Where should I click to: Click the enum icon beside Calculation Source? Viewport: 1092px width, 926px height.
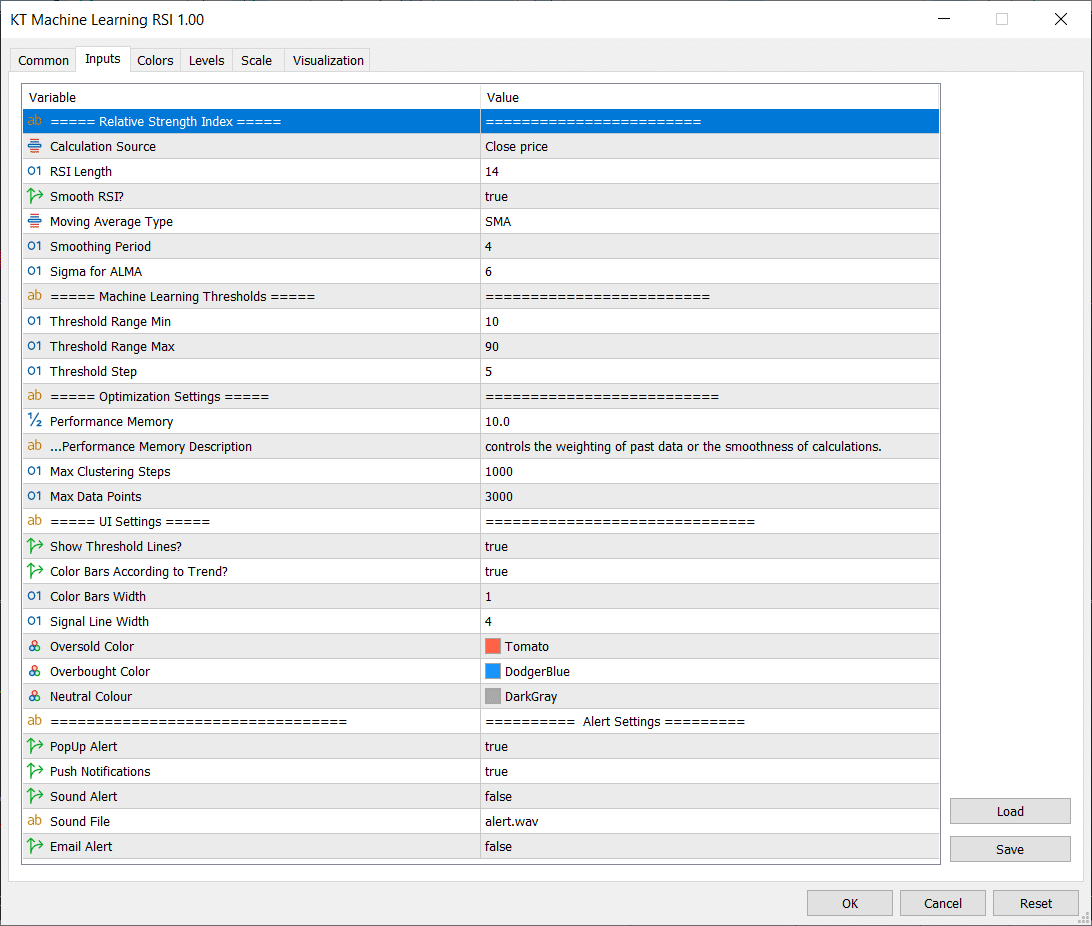coord(34,146)
